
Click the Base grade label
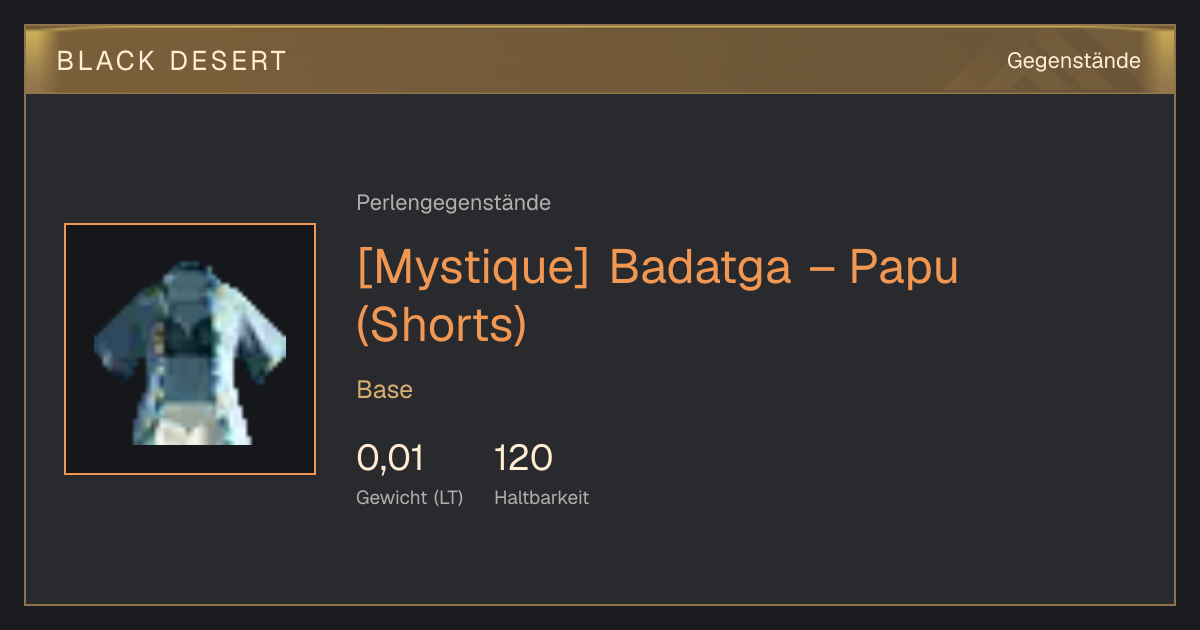click(x=385, y=390)
